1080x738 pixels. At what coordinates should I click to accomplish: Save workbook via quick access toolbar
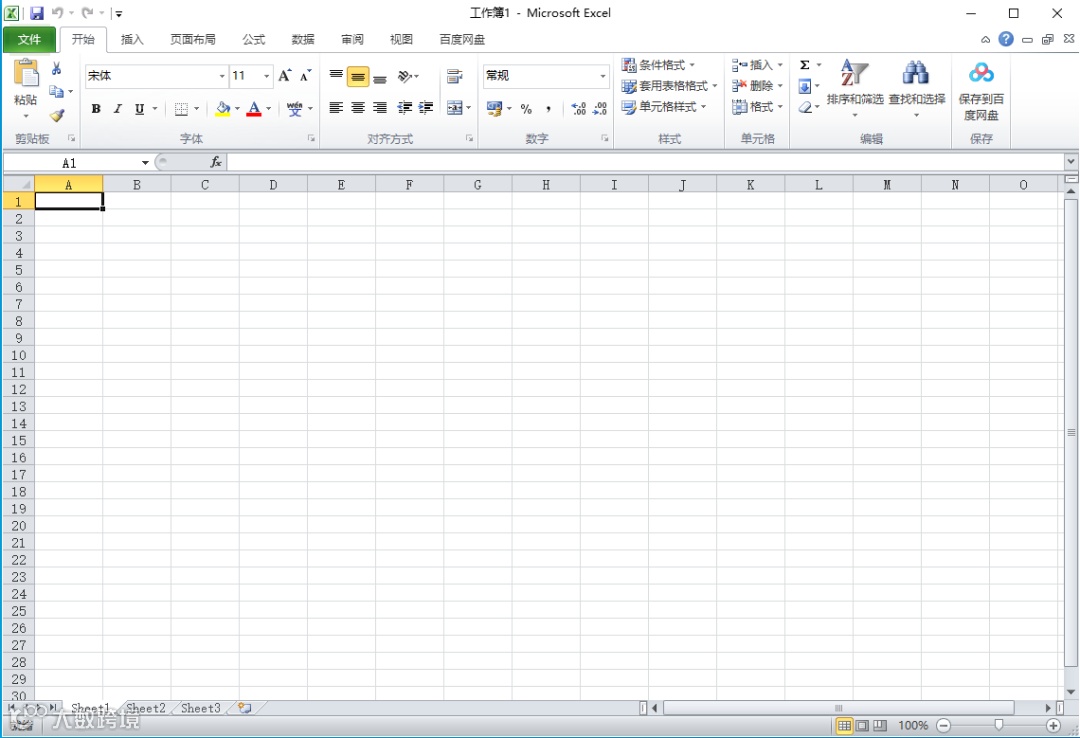37,12
